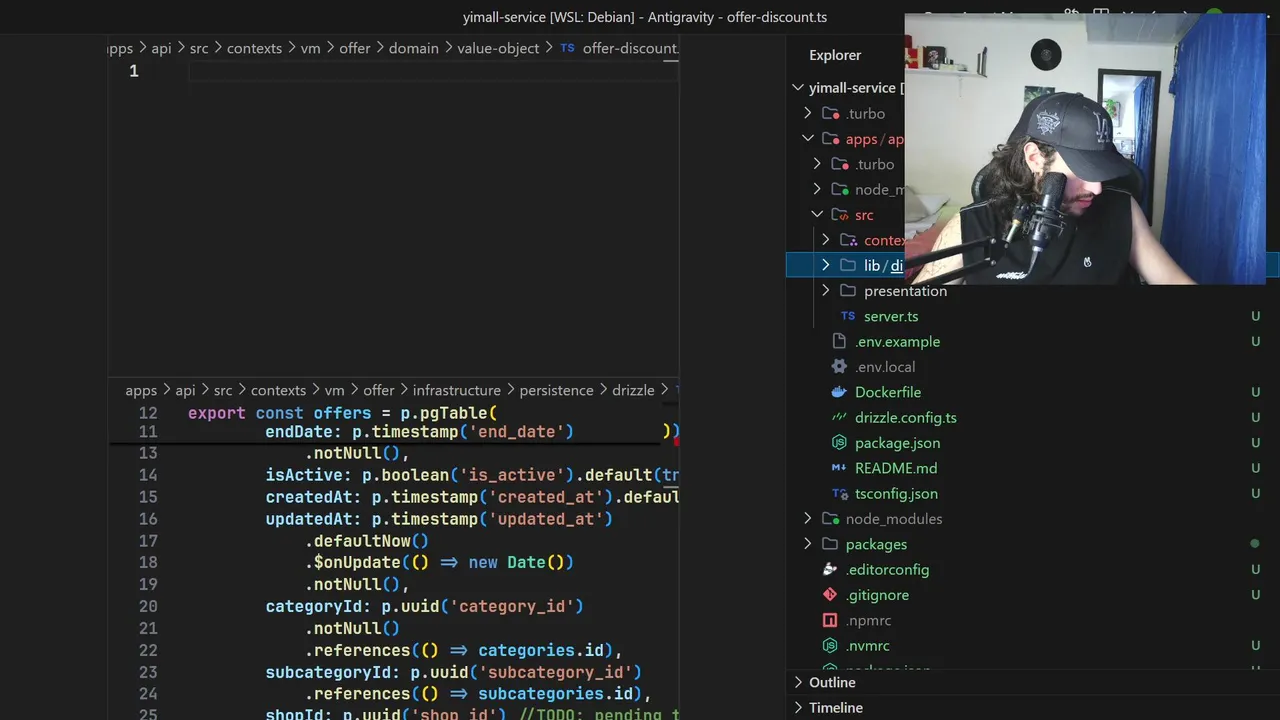Viewport: 1280px width, 720px height.
Task: Click apps breadcrumb in the lower editor
Action: (x=141, y=390)
